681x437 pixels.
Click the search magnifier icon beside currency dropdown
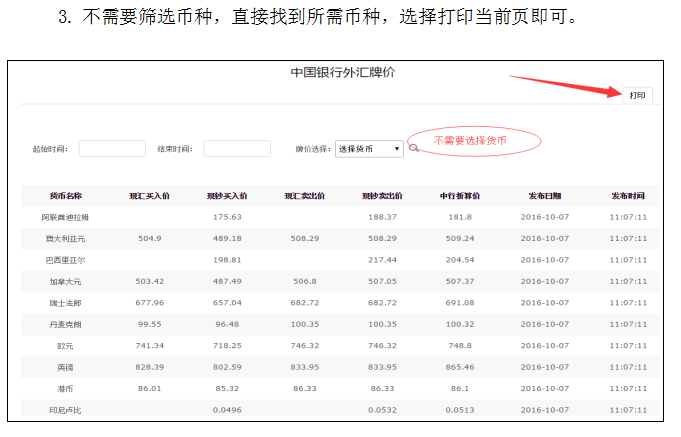(x=413, y=149)
